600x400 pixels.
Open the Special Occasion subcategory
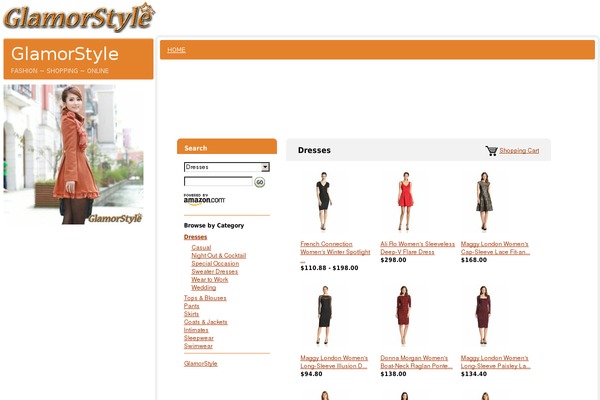(x=215, y=263)
